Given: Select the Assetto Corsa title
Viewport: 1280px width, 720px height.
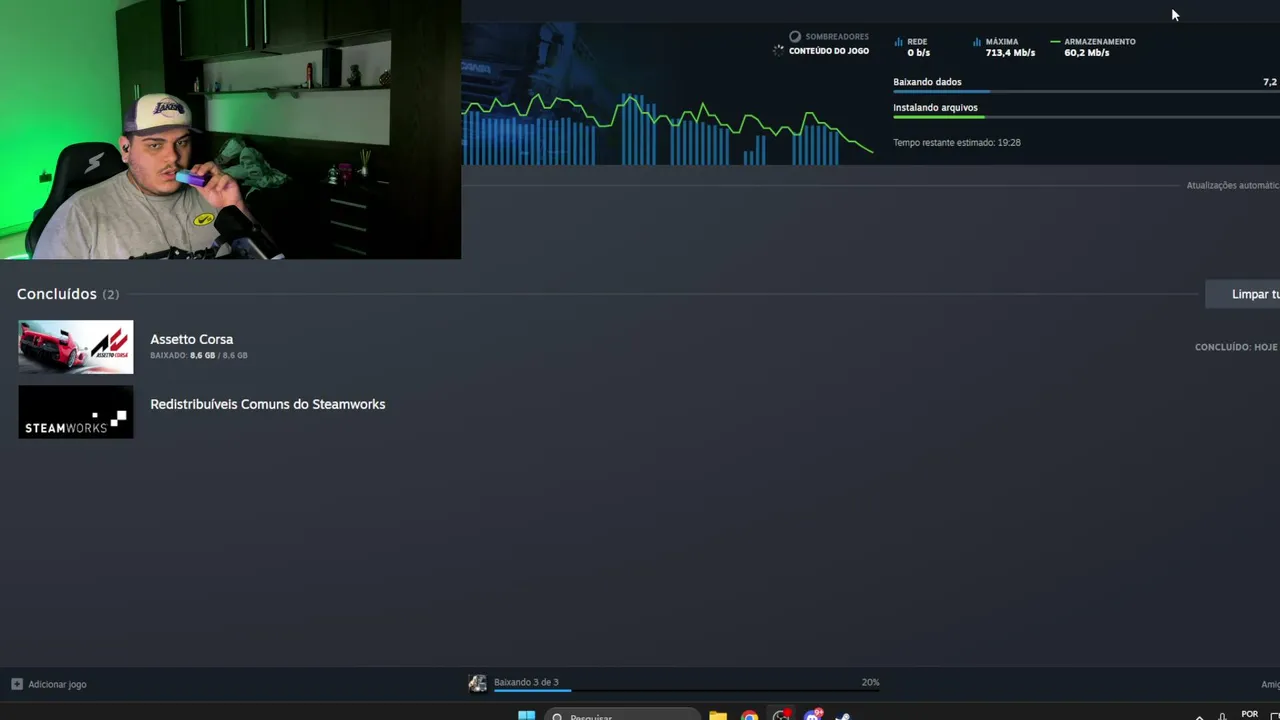Looking at the screenshot, I should coord(191,339).
